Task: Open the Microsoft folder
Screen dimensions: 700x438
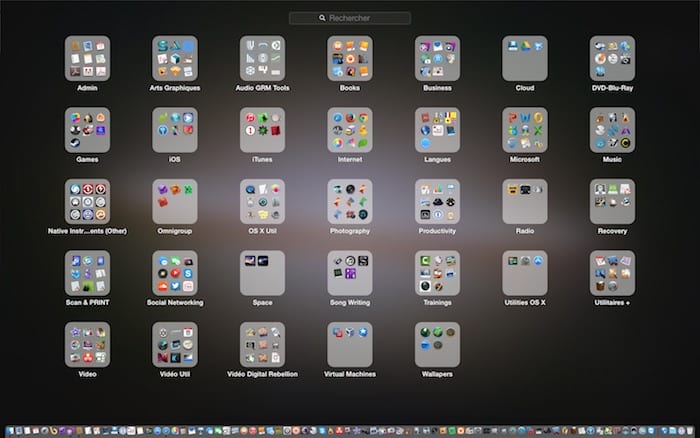Action: pos(525,130)
